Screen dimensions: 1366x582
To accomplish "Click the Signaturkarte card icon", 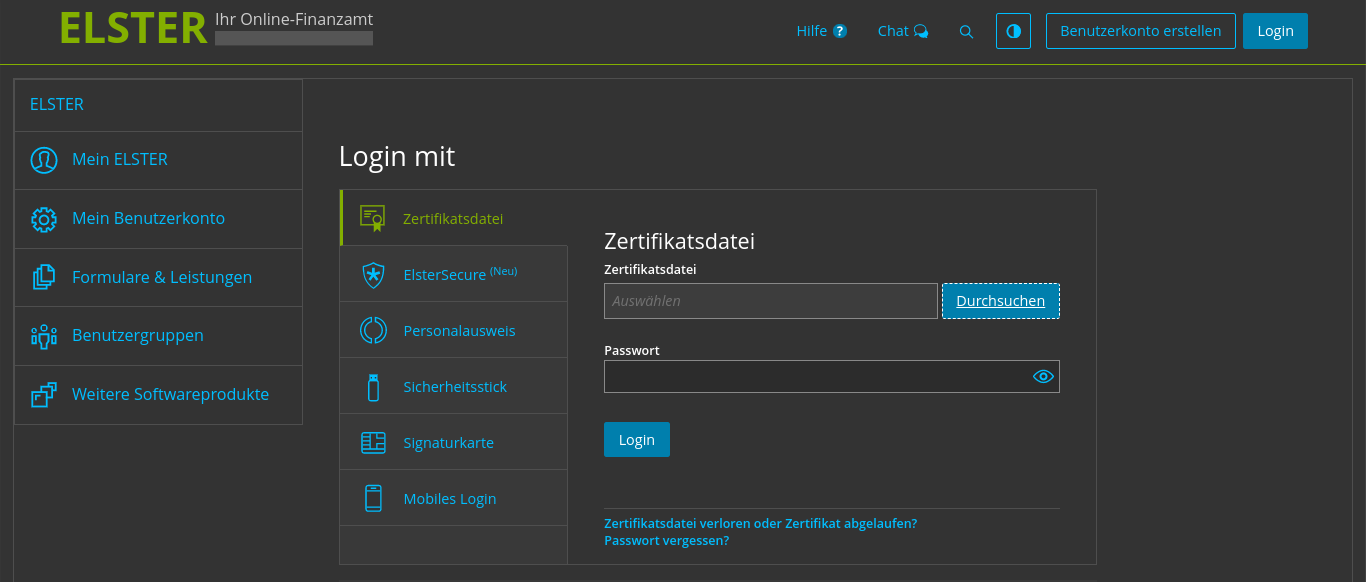I will (x=373, y=443).
